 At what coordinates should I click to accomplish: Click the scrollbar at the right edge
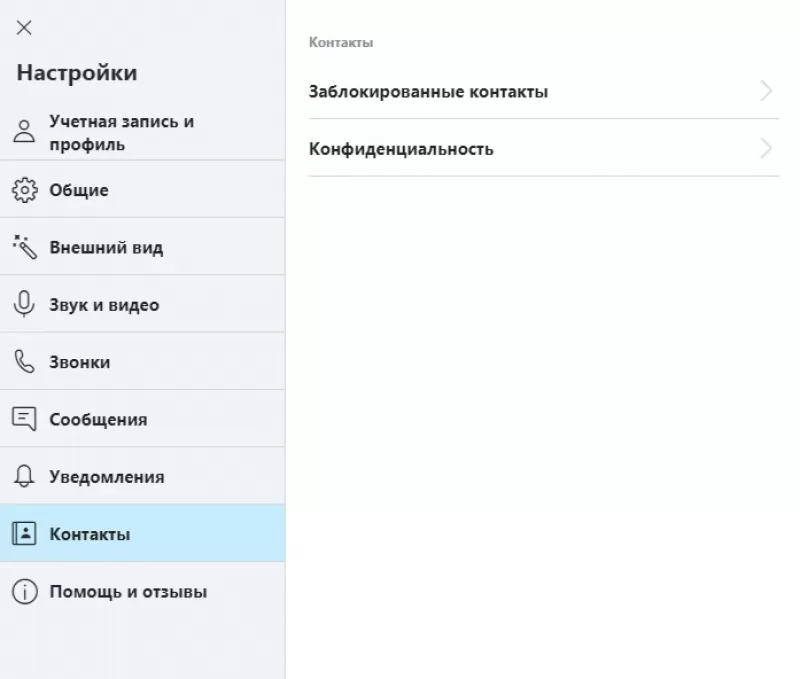(x=796, y=340)
